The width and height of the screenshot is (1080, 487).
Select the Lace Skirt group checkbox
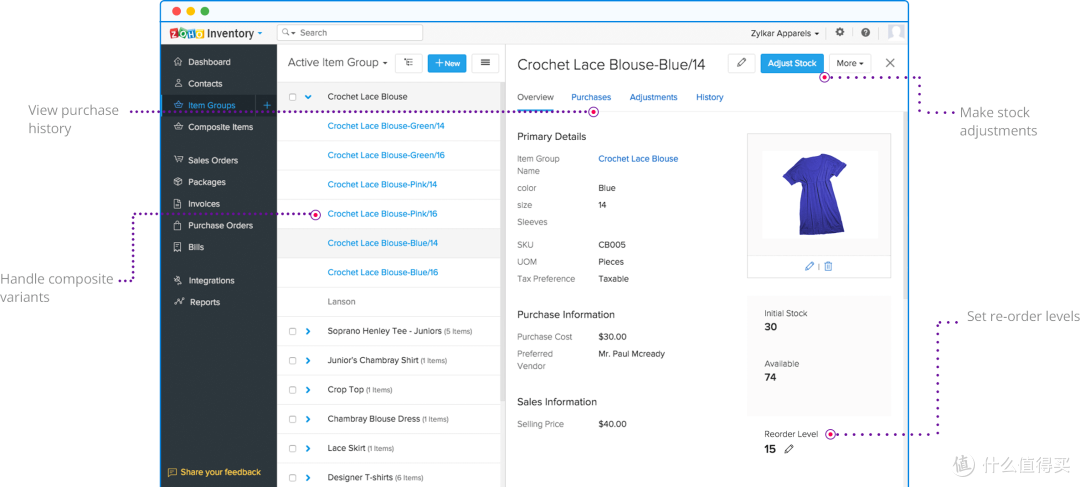tap(292, 448)
